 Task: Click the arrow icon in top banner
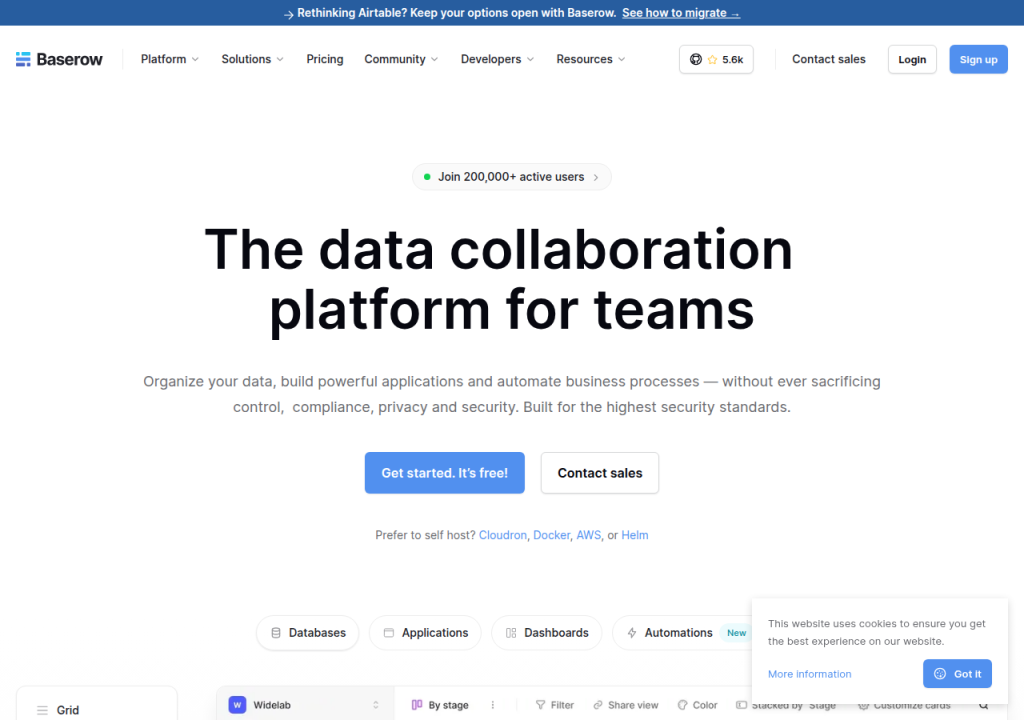point(289,14)
